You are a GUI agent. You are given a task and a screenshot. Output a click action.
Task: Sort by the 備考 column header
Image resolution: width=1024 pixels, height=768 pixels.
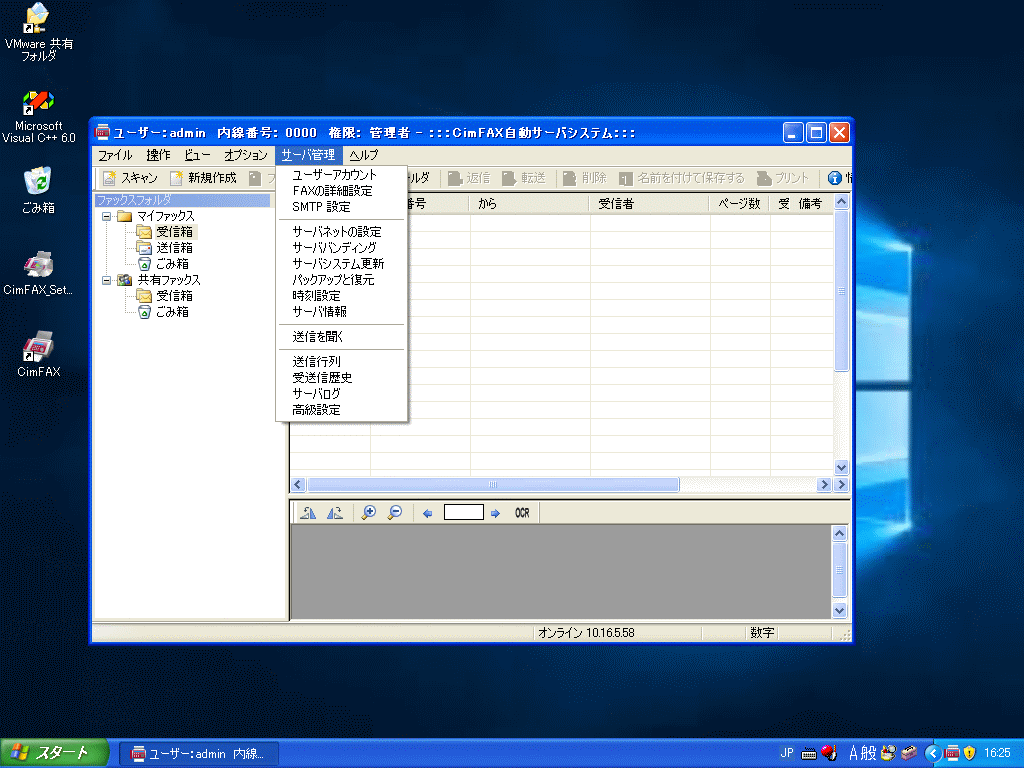tap(810, 204)
